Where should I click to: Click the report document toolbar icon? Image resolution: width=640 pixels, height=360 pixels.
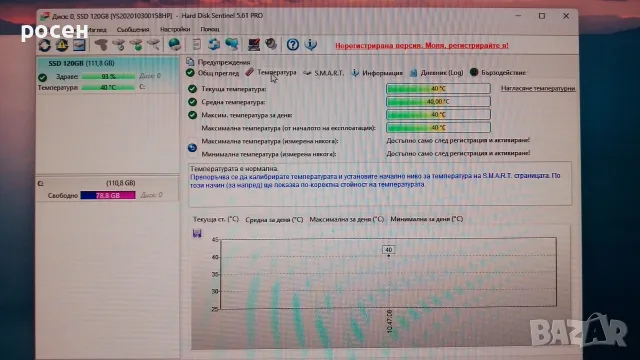click(x=197, y=44)
